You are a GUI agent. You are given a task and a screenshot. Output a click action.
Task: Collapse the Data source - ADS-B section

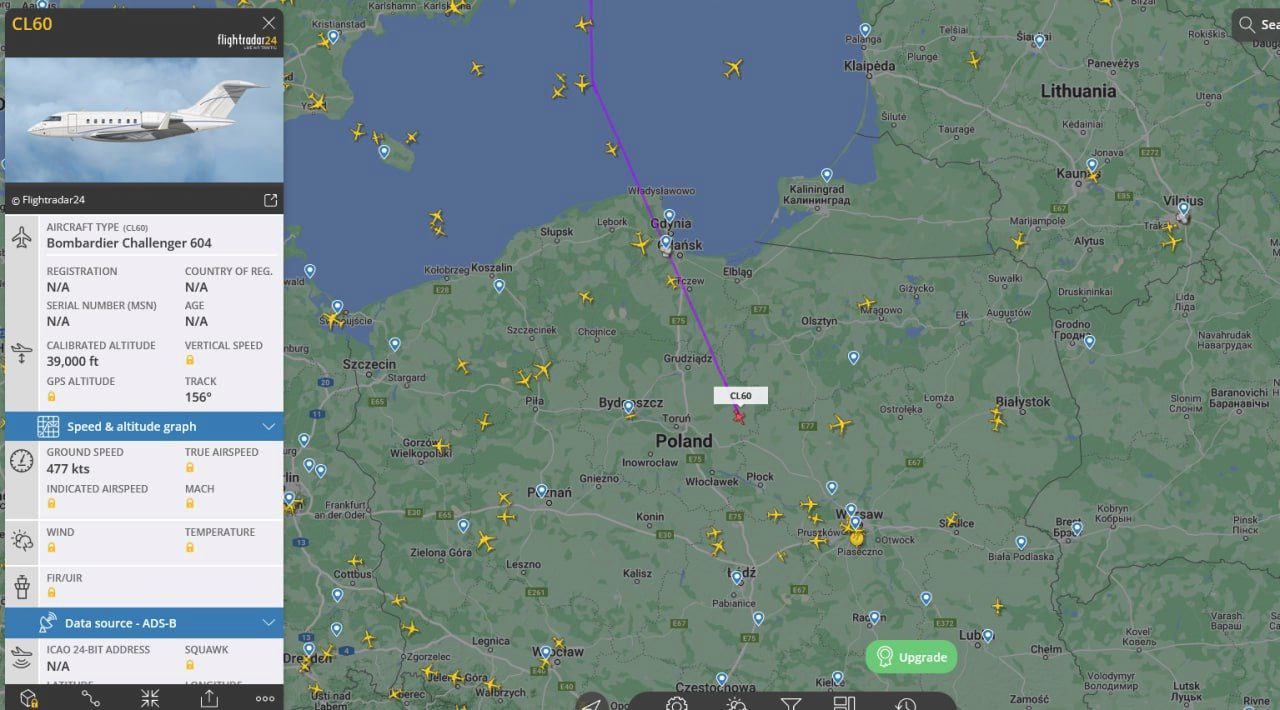[268, 623]
